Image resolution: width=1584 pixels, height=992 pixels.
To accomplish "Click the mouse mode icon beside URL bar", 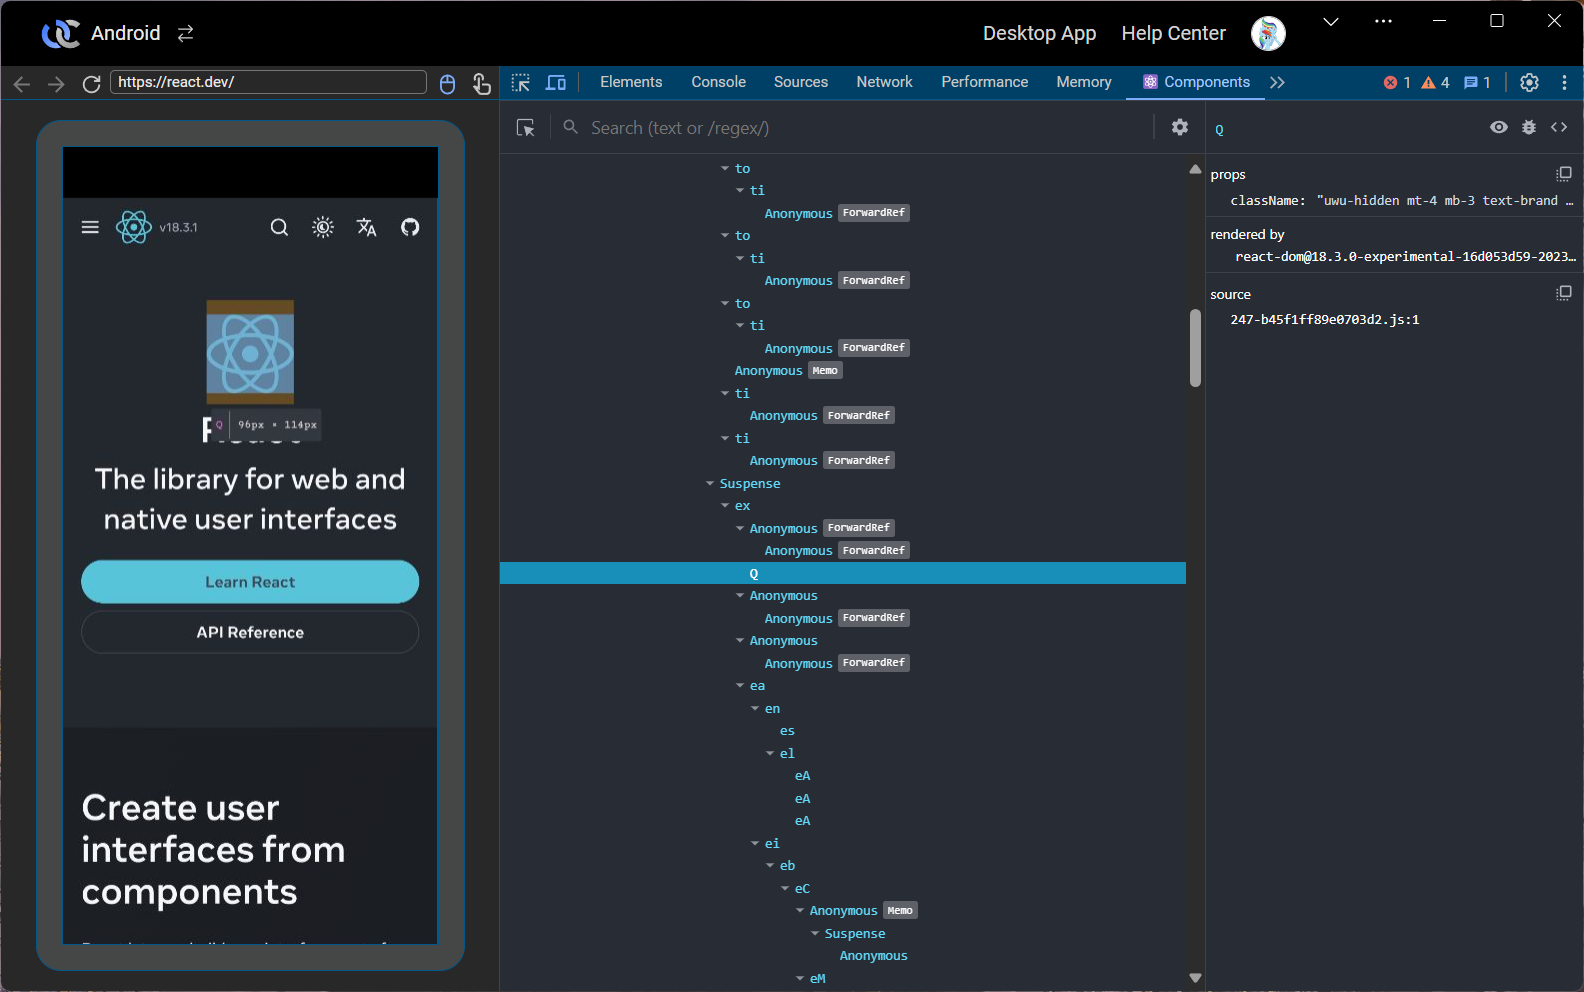I will (x=448, y=84).
